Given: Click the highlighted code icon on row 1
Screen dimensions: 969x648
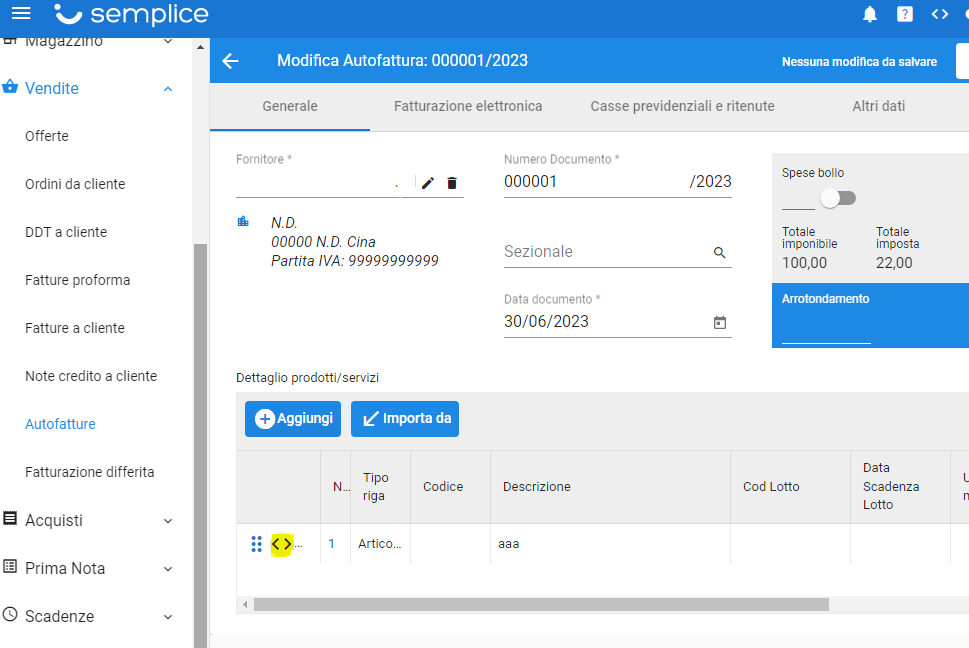Looking at the screenshot, I should point(281,544).
